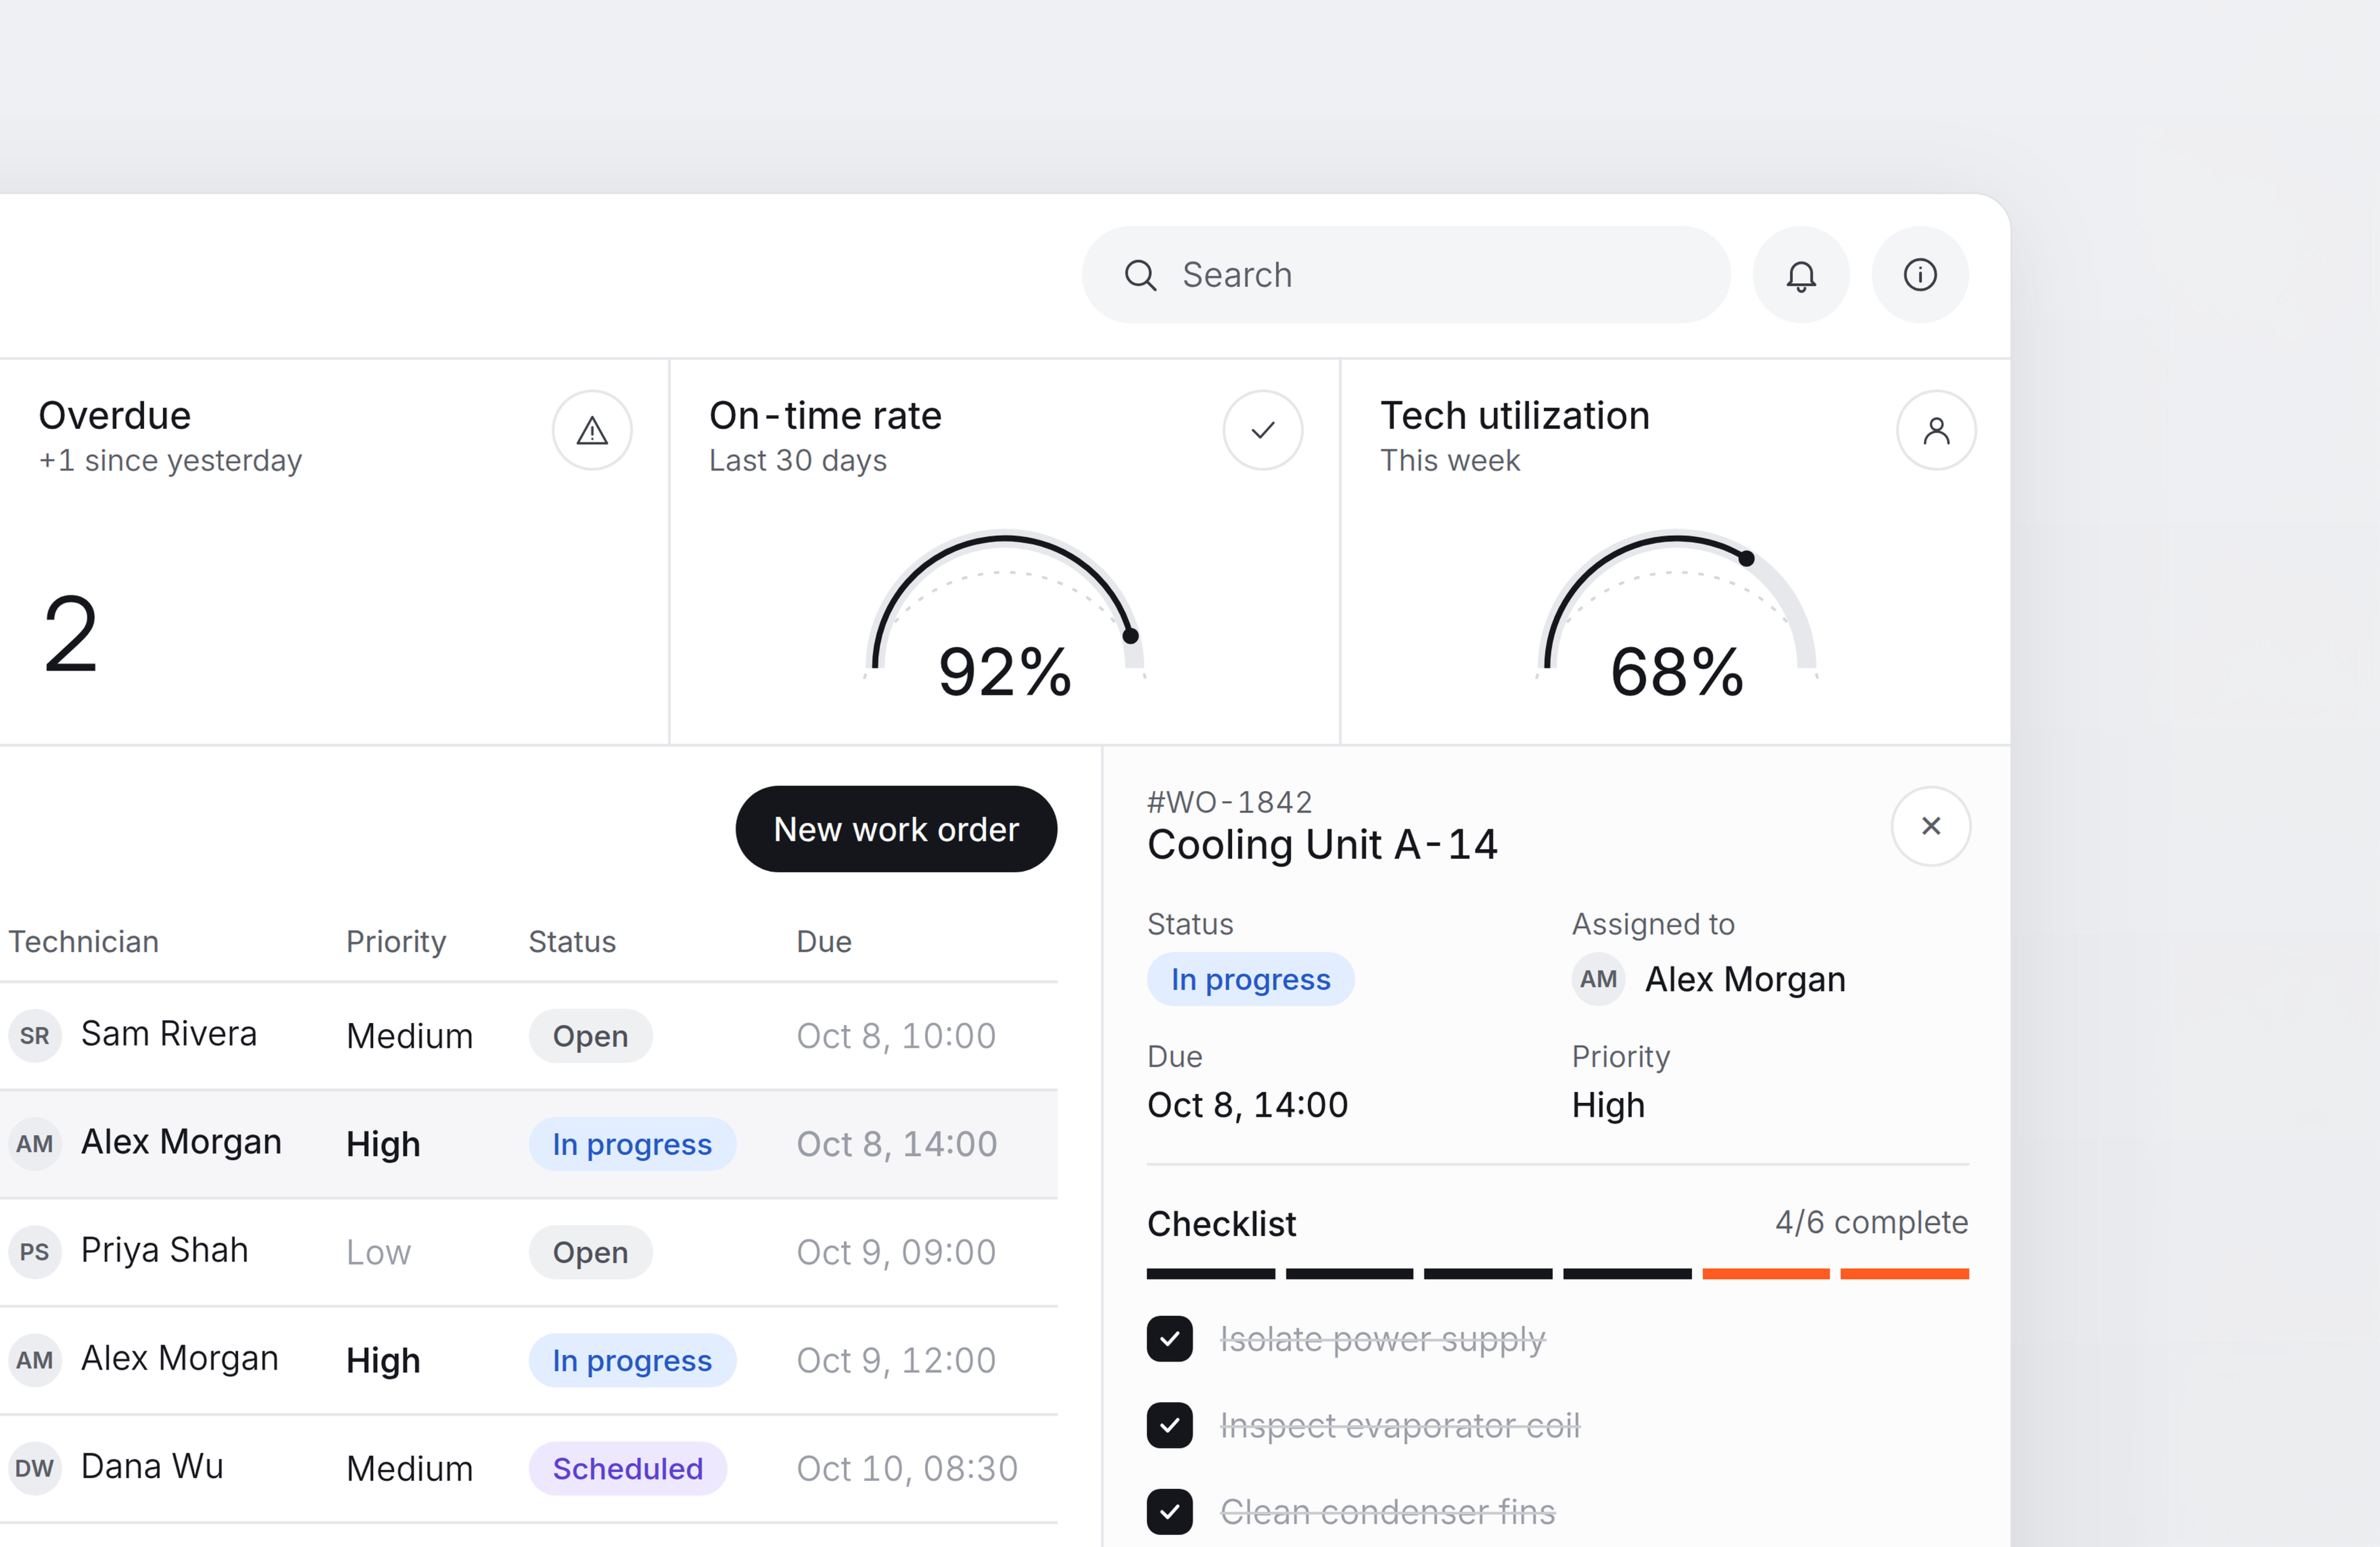The width and height of the screenshot is (2380, 1547).
Task: Click the +1 since yesterday text
Action: [170, 461]
